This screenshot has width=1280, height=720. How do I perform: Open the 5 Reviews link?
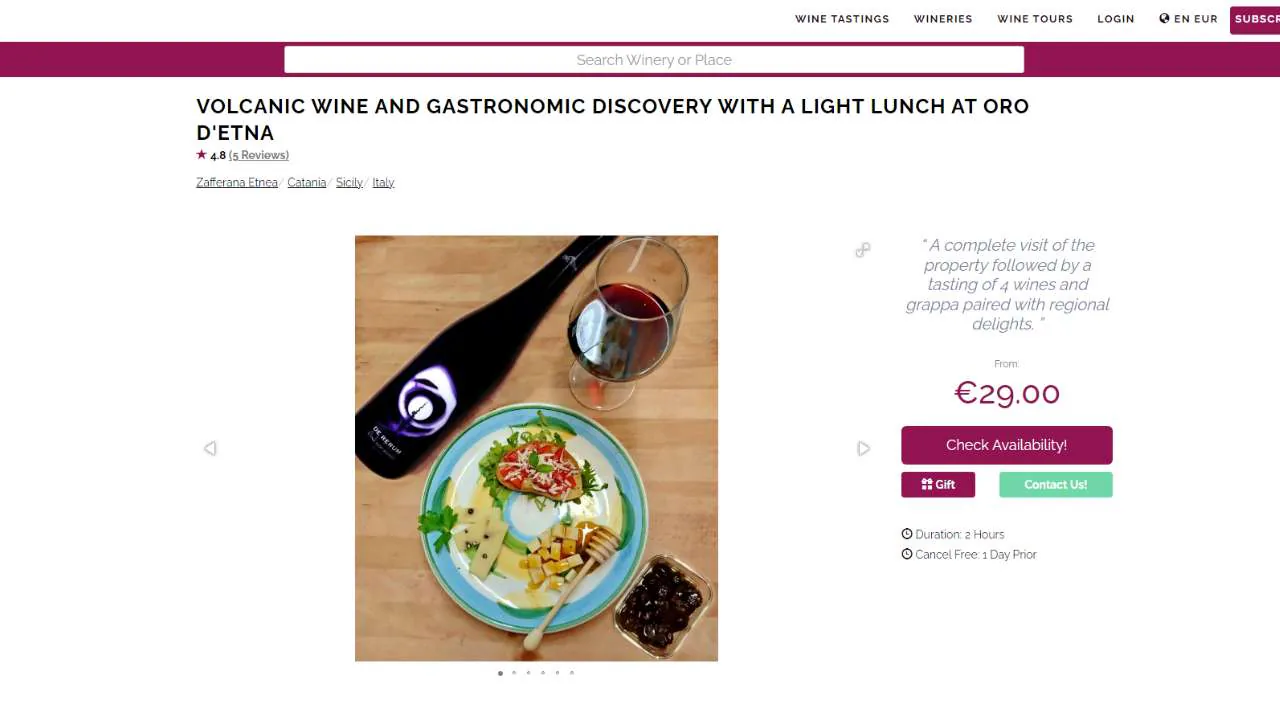259,155
